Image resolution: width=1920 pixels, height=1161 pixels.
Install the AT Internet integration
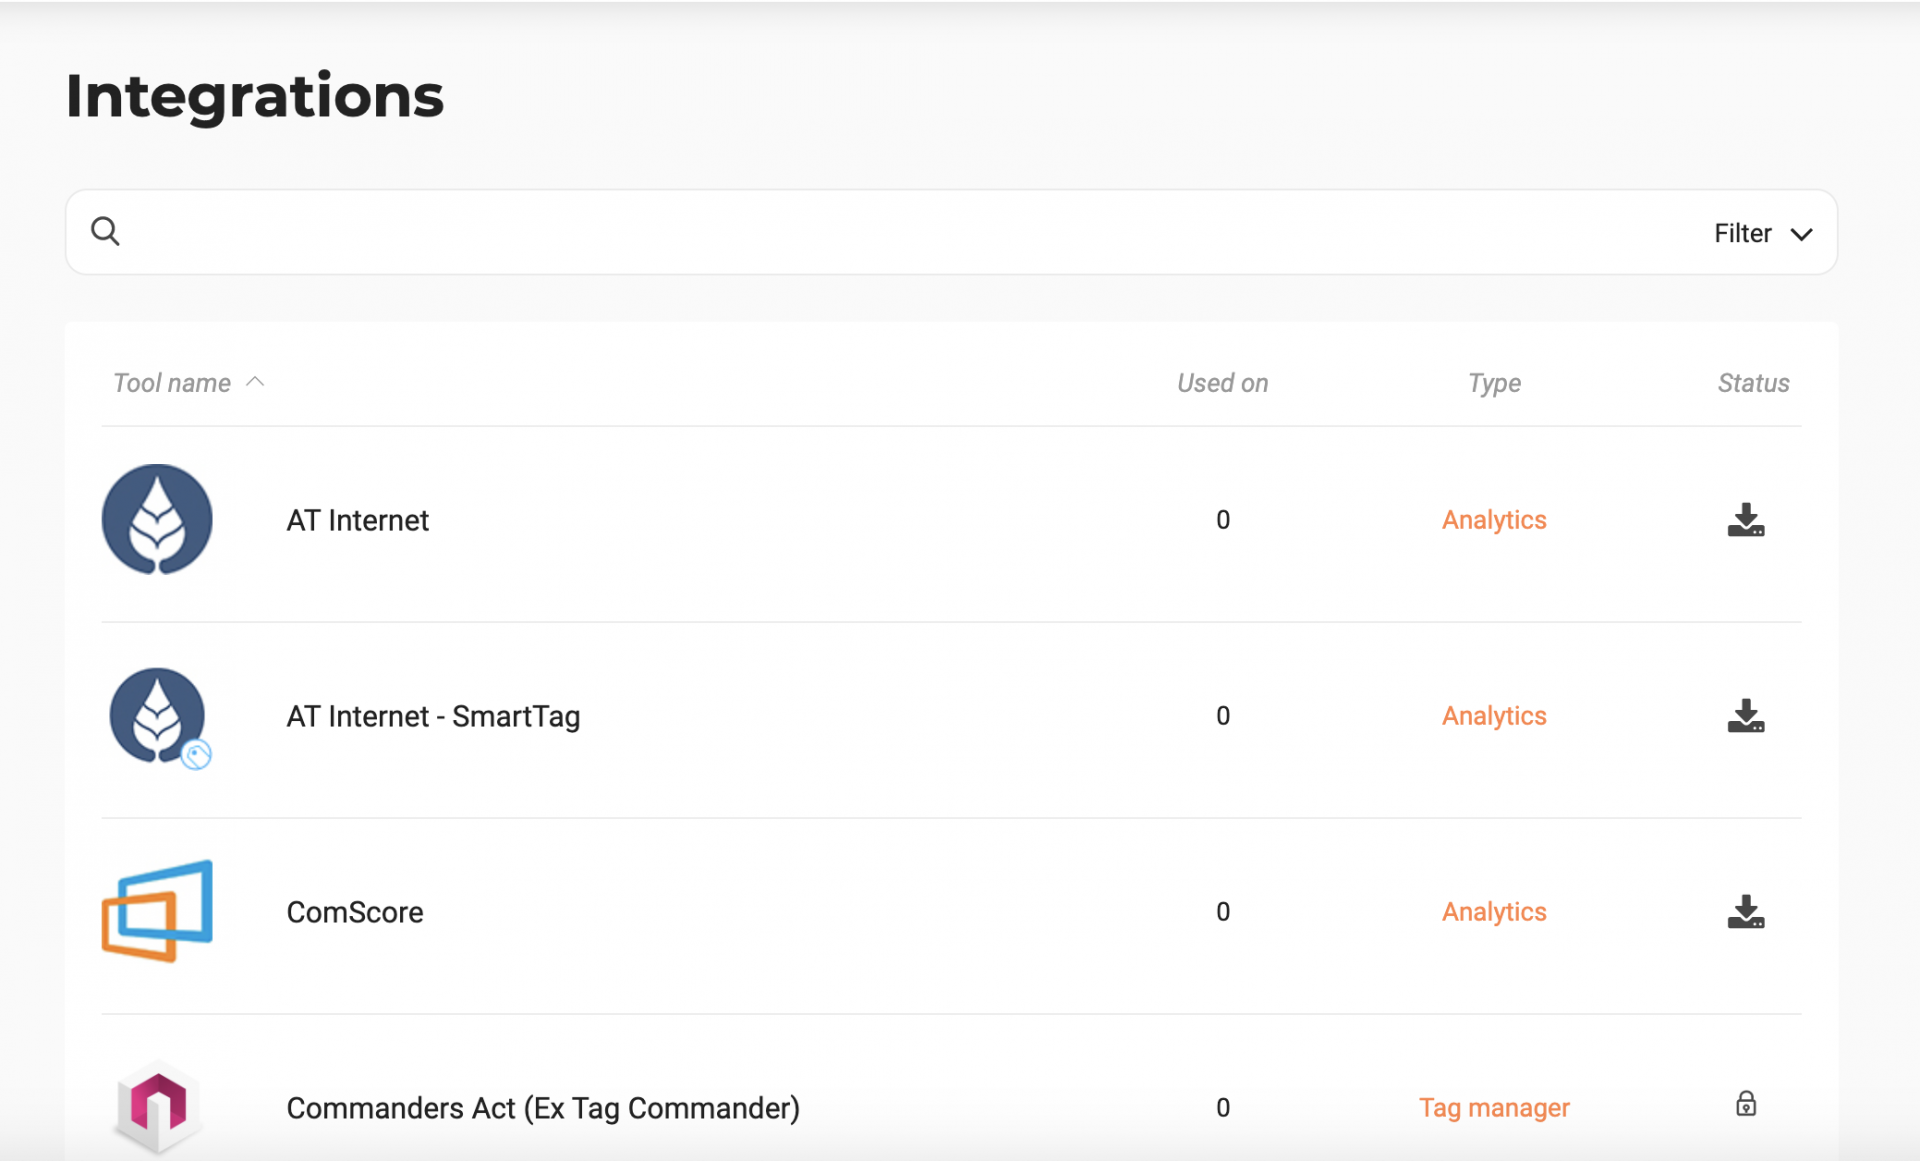1745,520
